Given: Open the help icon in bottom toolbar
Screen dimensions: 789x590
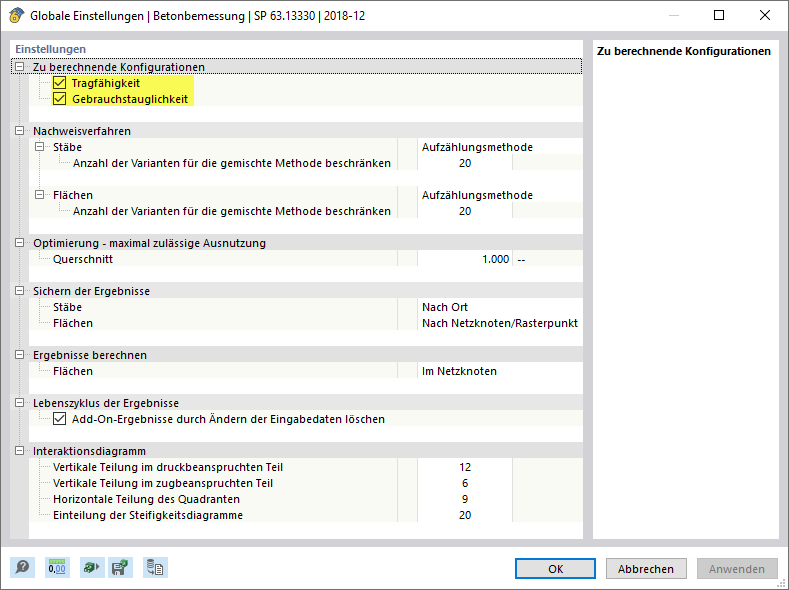Looking at the screenshot, I should coord(22,568).
